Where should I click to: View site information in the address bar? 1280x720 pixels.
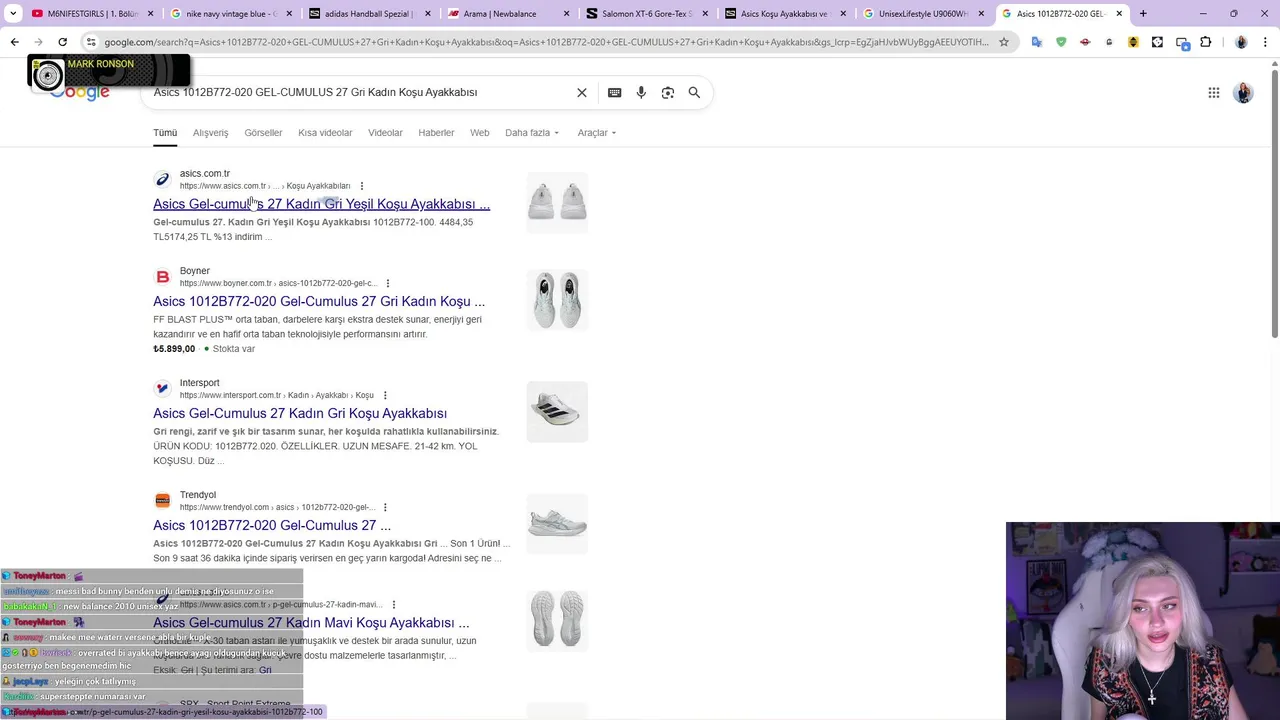click(x=91, y=42)
